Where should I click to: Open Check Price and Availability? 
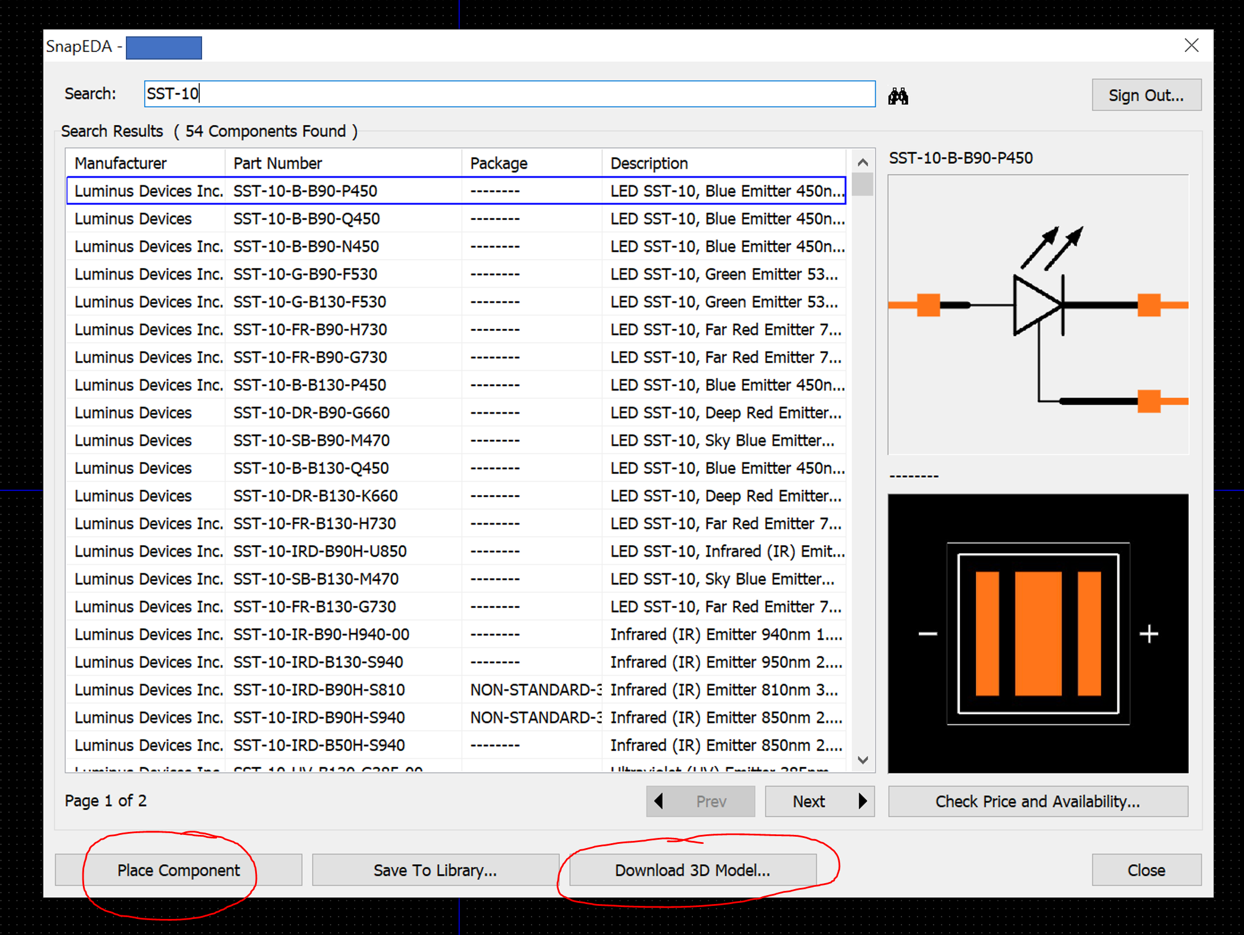click(x=1038, y=801)
